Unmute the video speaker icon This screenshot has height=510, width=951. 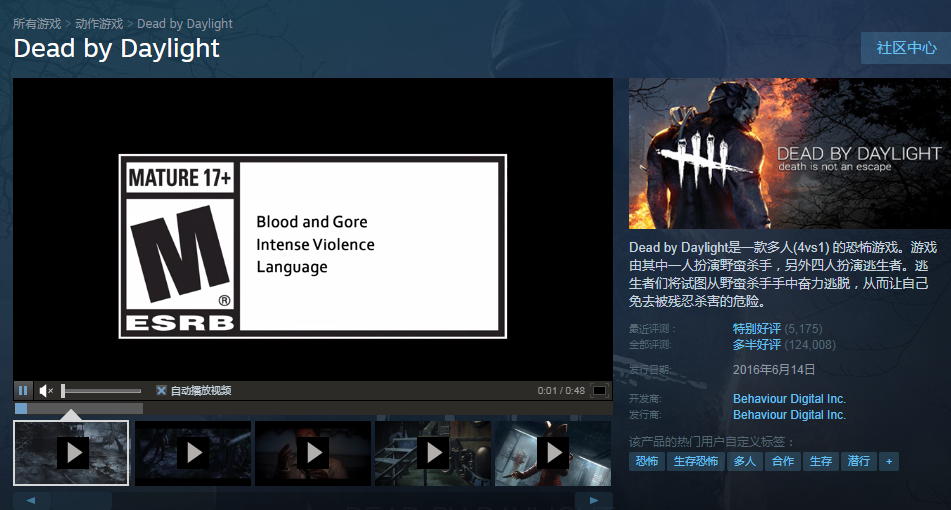click(x=46, y=390)
